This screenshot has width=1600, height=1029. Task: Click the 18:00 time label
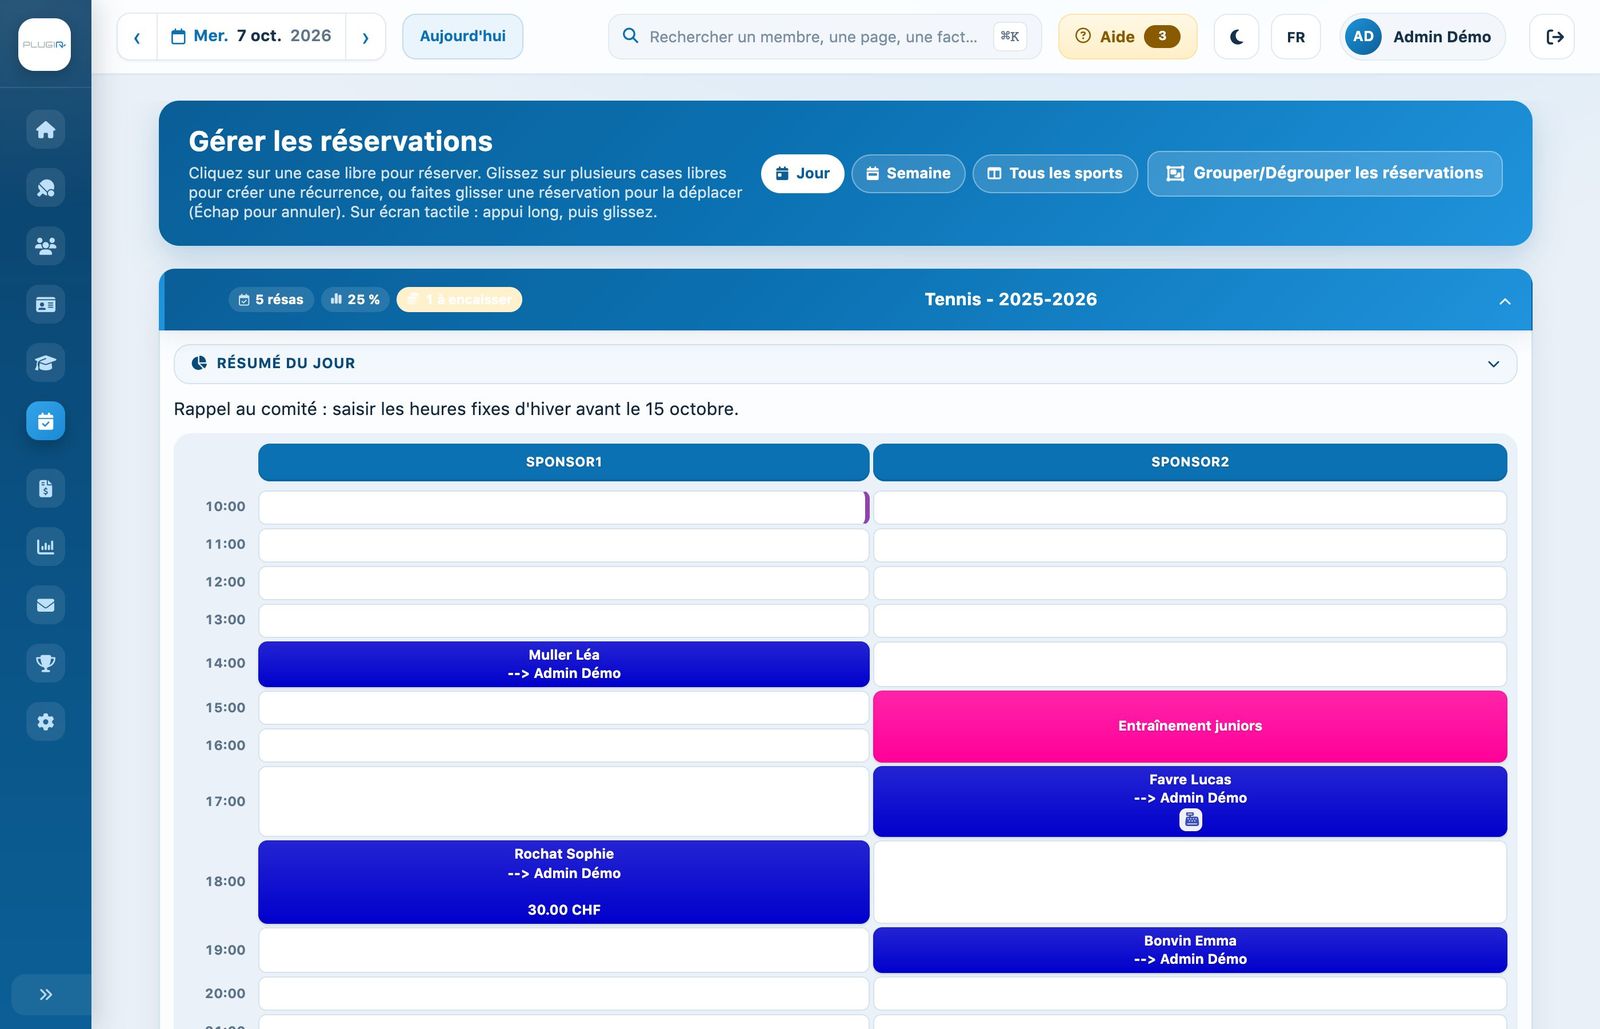(x=225, y=882)
